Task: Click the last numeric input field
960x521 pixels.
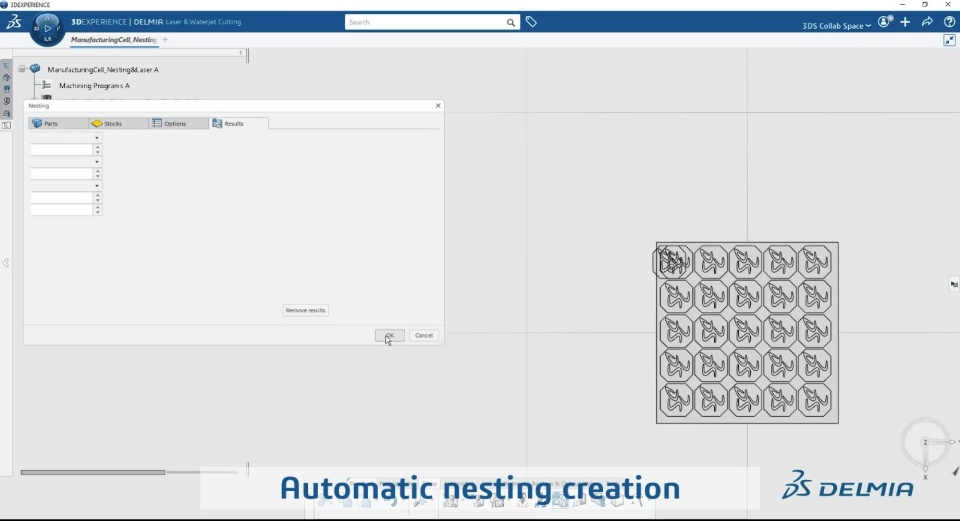Action: 62,210
